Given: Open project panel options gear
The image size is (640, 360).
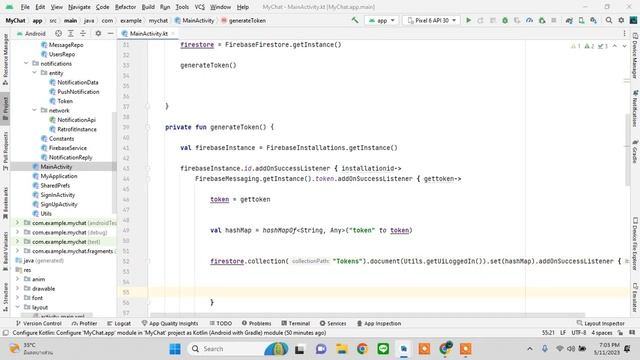Looking at the screenshot, I should click(98, 33).
